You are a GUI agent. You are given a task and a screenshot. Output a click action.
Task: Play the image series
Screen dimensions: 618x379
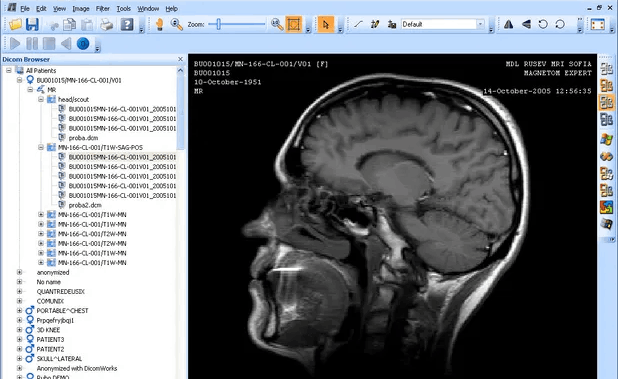[15, 43]
